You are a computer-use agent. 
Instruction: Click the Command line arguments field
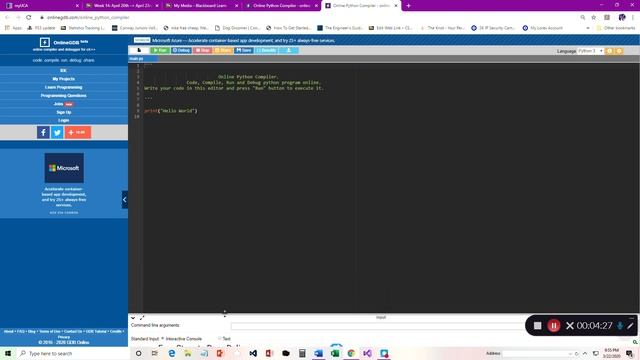(x=378, y=326)
